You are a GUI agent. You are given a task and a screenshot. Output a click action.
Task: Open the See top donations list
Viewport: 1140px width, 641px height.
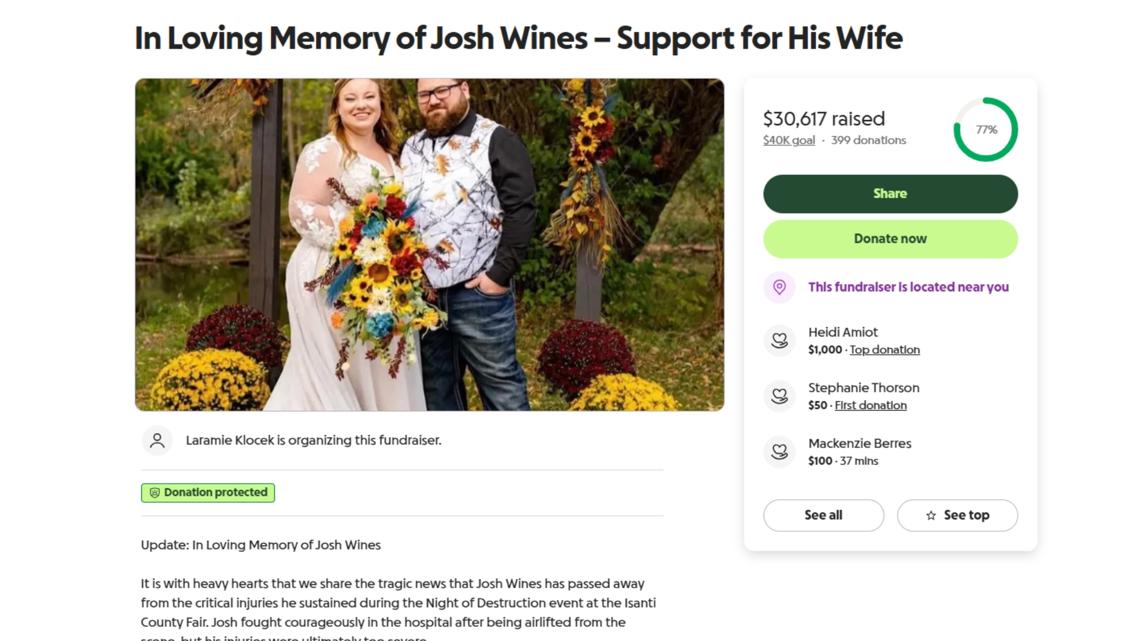coord(957,516)
